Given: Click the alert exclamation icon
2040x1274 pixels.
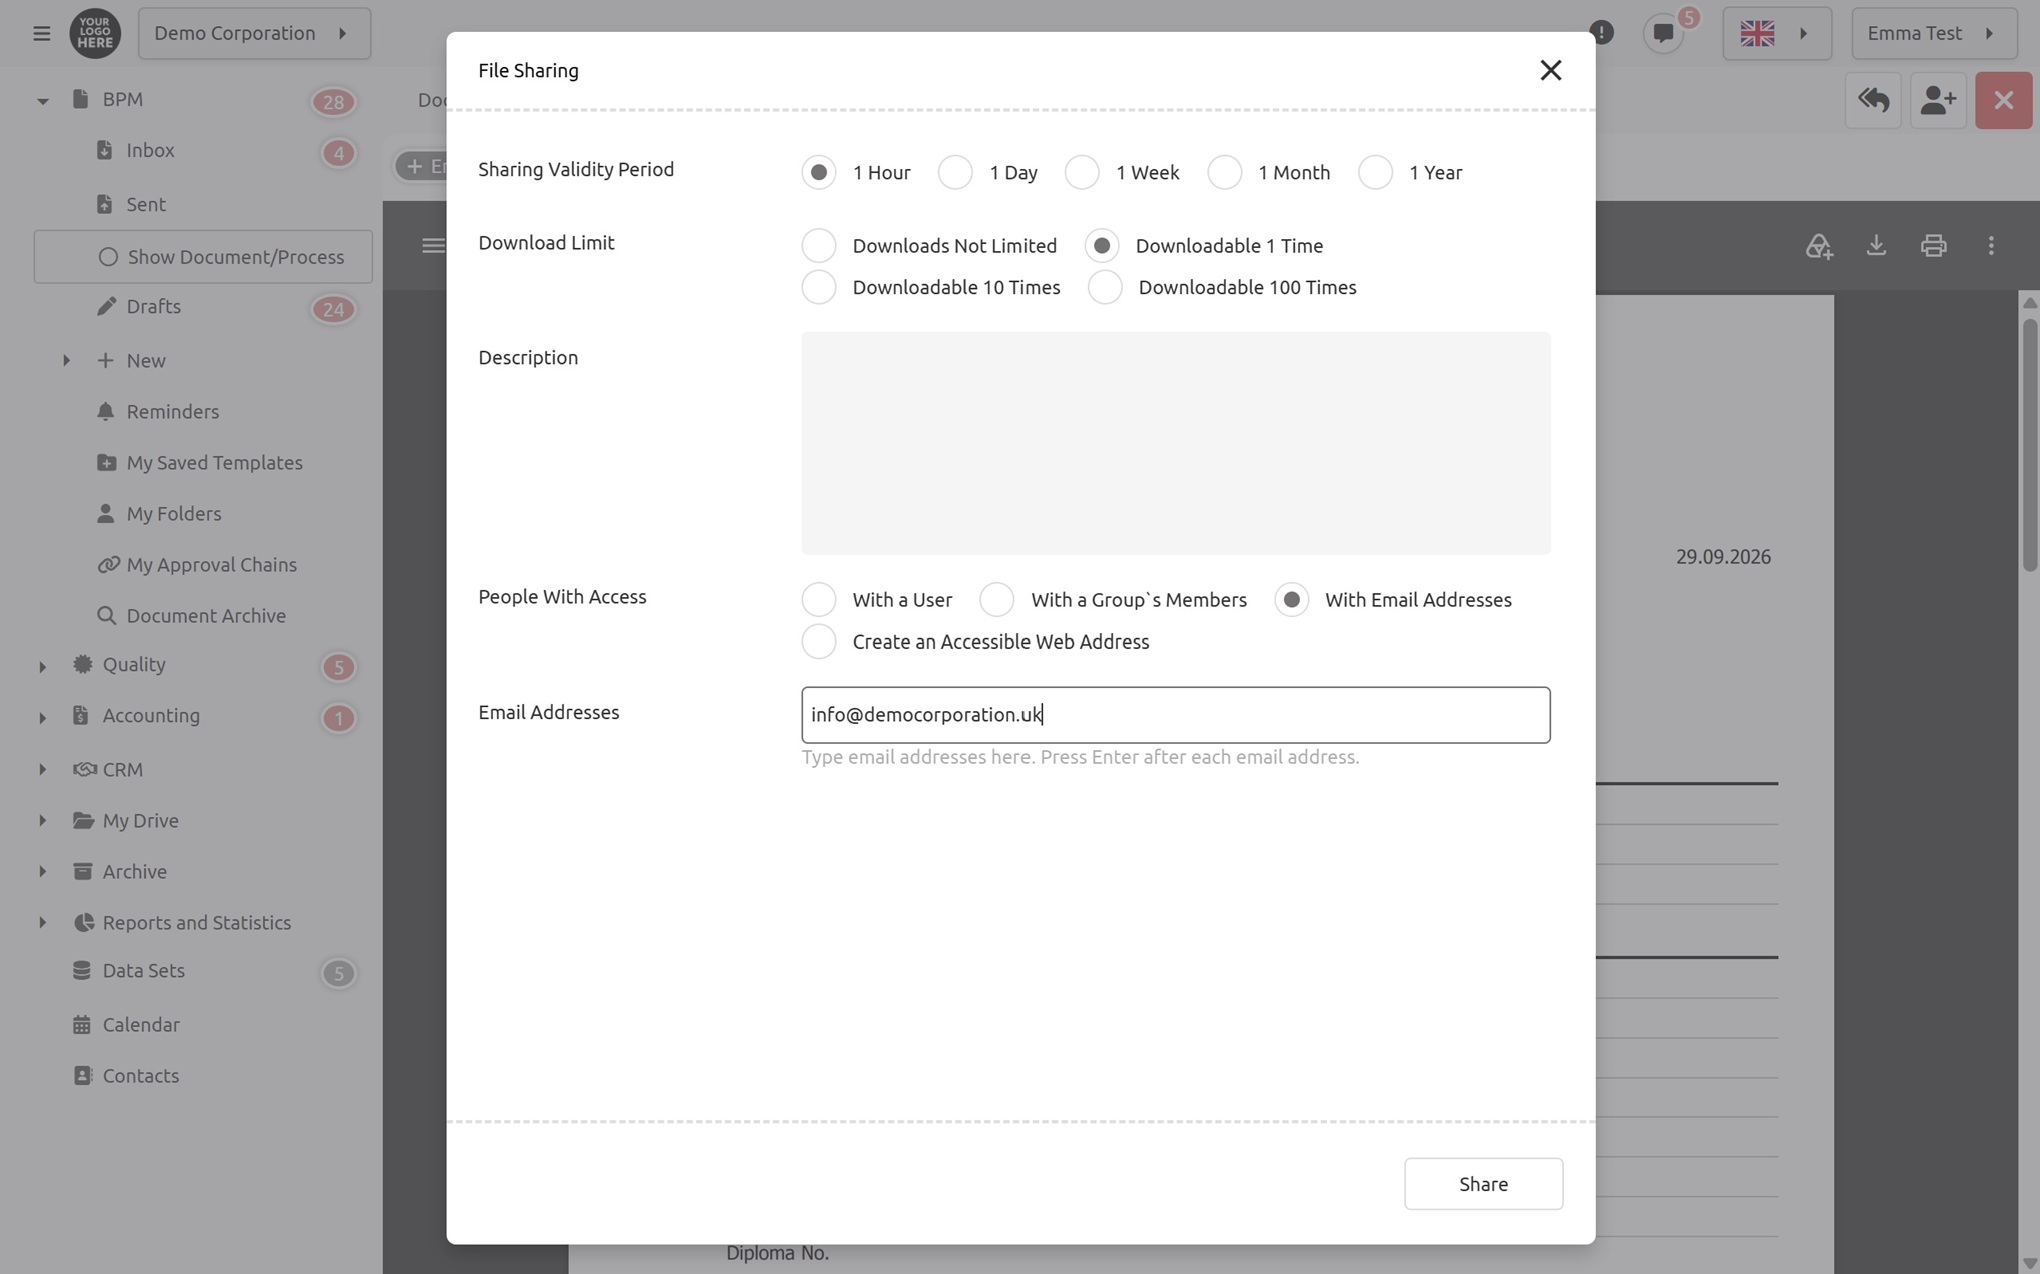Looking at the screenshot, I should pyautogui.click(x=1602, y=33).
